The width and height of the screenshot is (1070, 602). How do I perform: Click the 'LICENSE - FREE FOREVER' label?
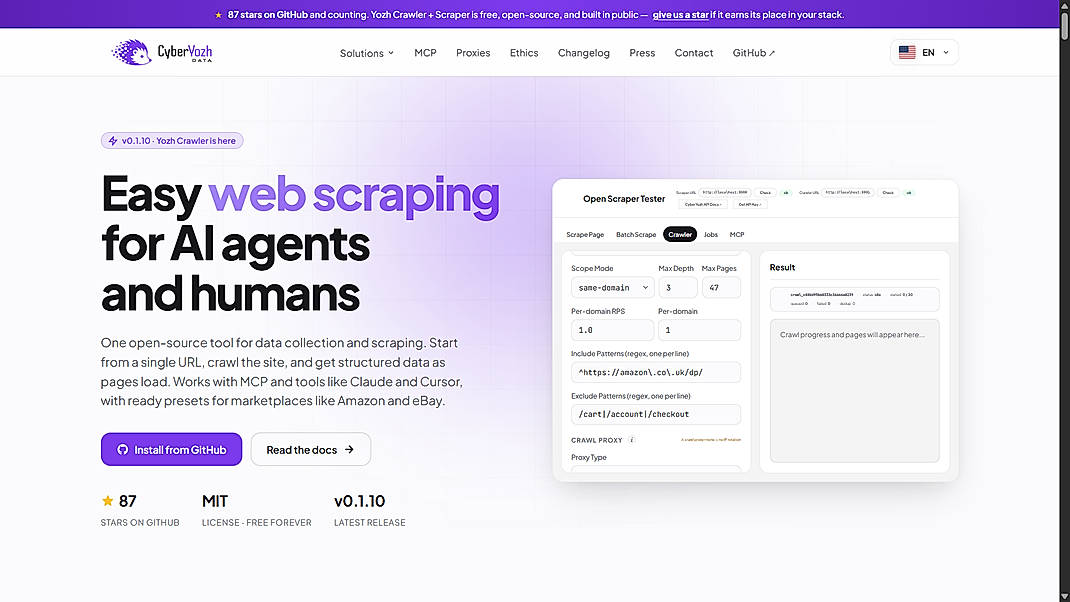(257, 523)
